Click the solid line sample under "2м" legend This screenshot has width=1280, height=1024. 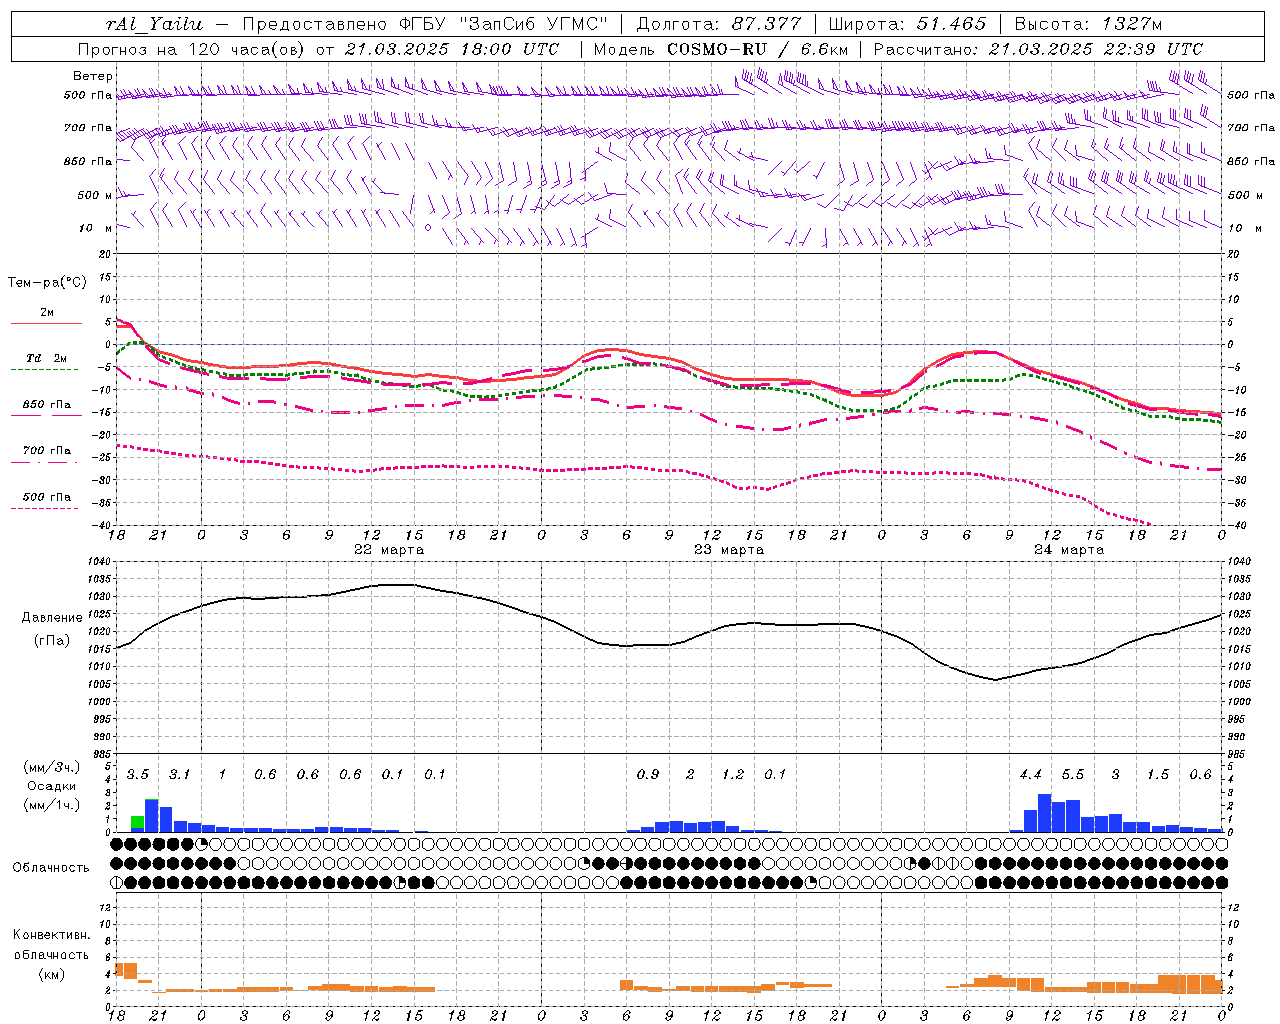(46, 324)
